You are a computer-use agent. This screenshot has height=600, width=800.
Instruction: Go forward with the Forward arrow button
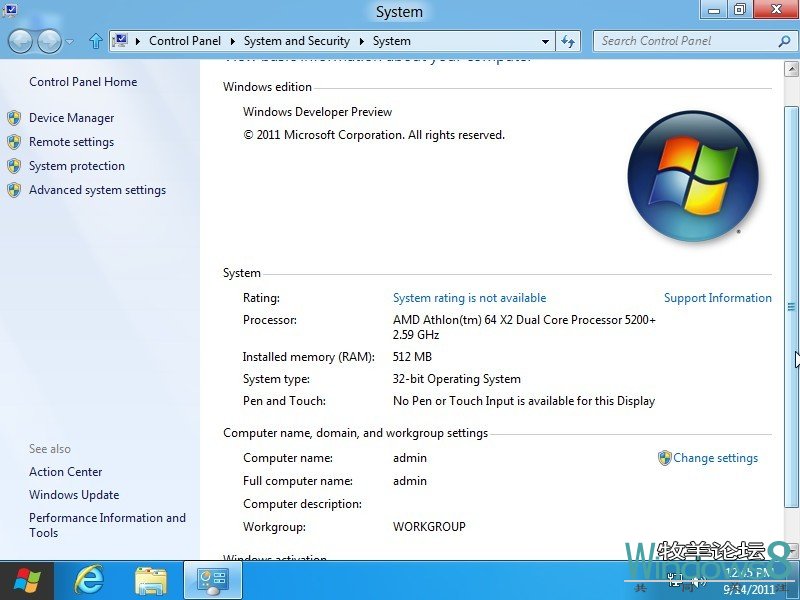tap(49, 41)
